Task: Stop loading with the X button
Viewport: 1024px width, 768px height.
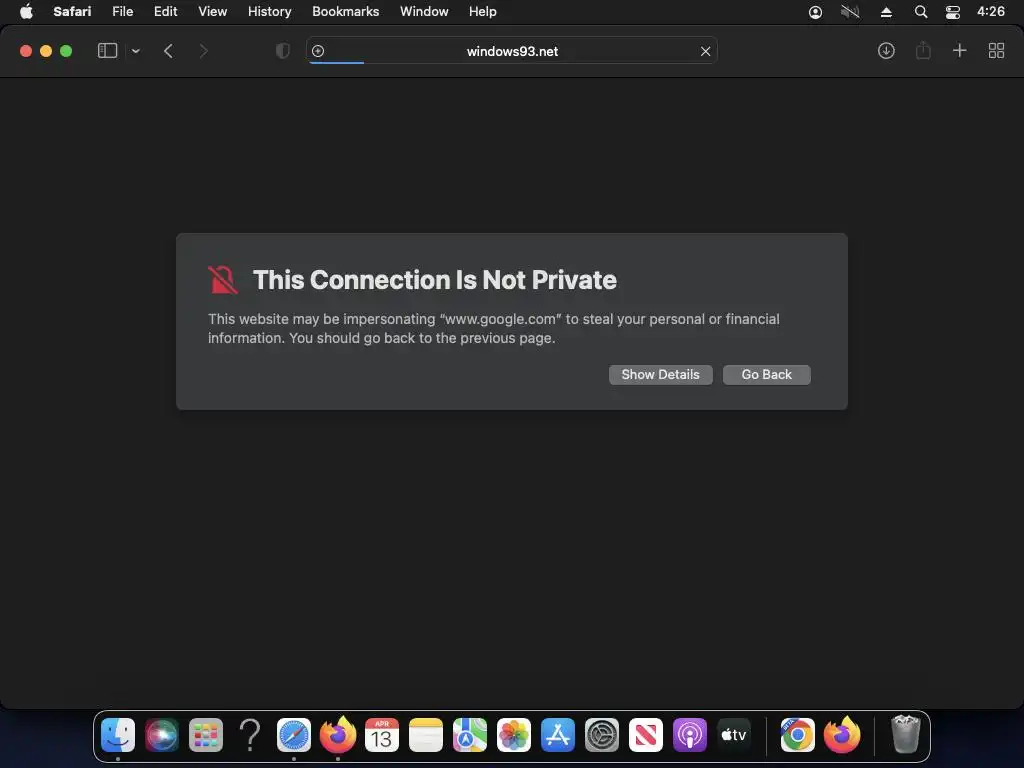Action: [705, 51]
